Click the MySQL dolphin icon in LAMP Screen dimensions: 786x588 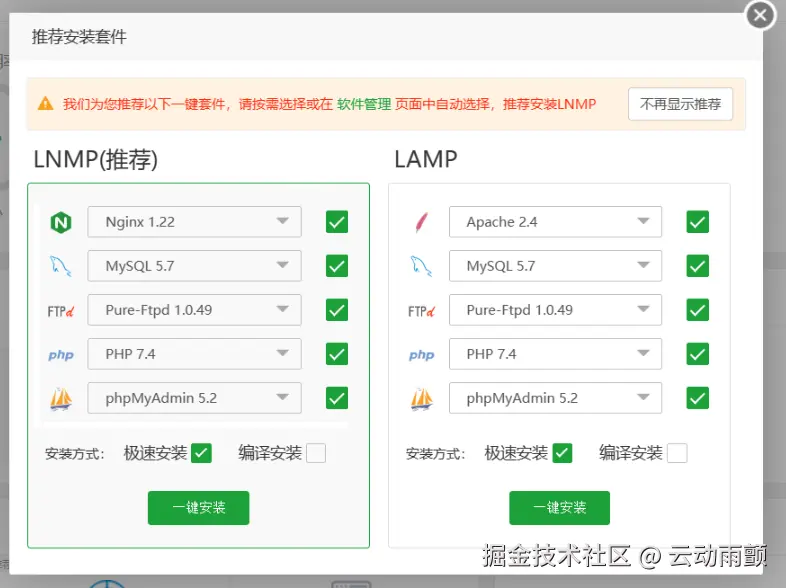421,266
